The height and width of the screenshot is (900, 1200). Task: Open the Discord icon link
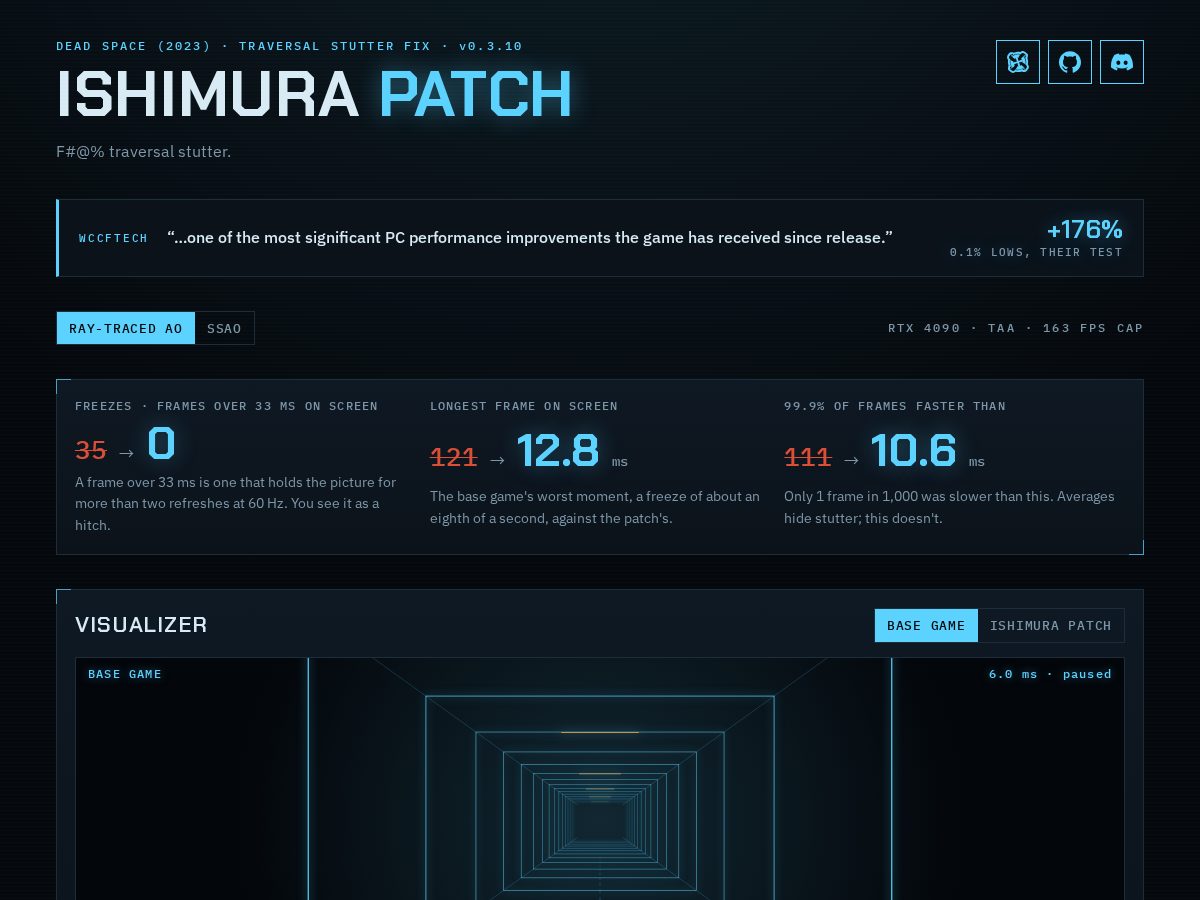click(1122, 62)
